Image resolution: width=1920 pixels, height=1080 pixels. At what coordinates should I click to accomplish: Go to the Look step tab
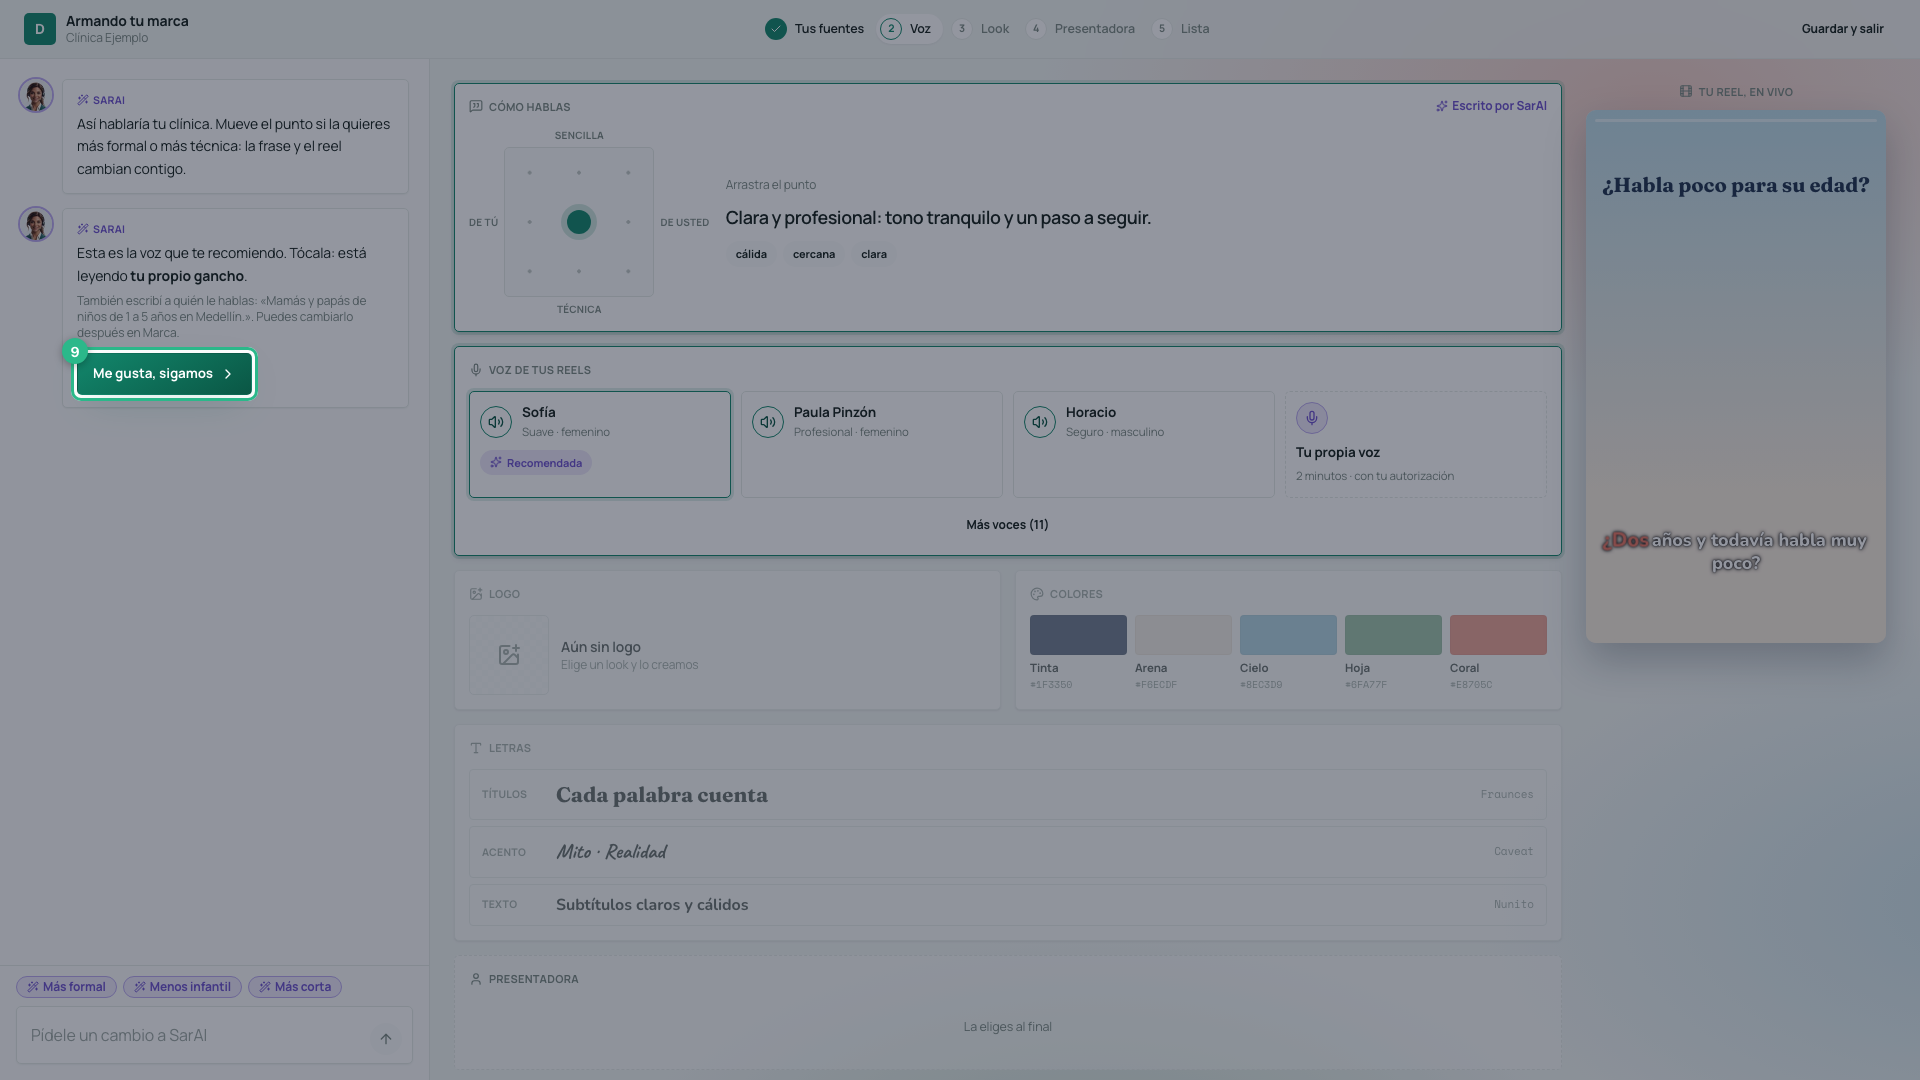(981, 29)
